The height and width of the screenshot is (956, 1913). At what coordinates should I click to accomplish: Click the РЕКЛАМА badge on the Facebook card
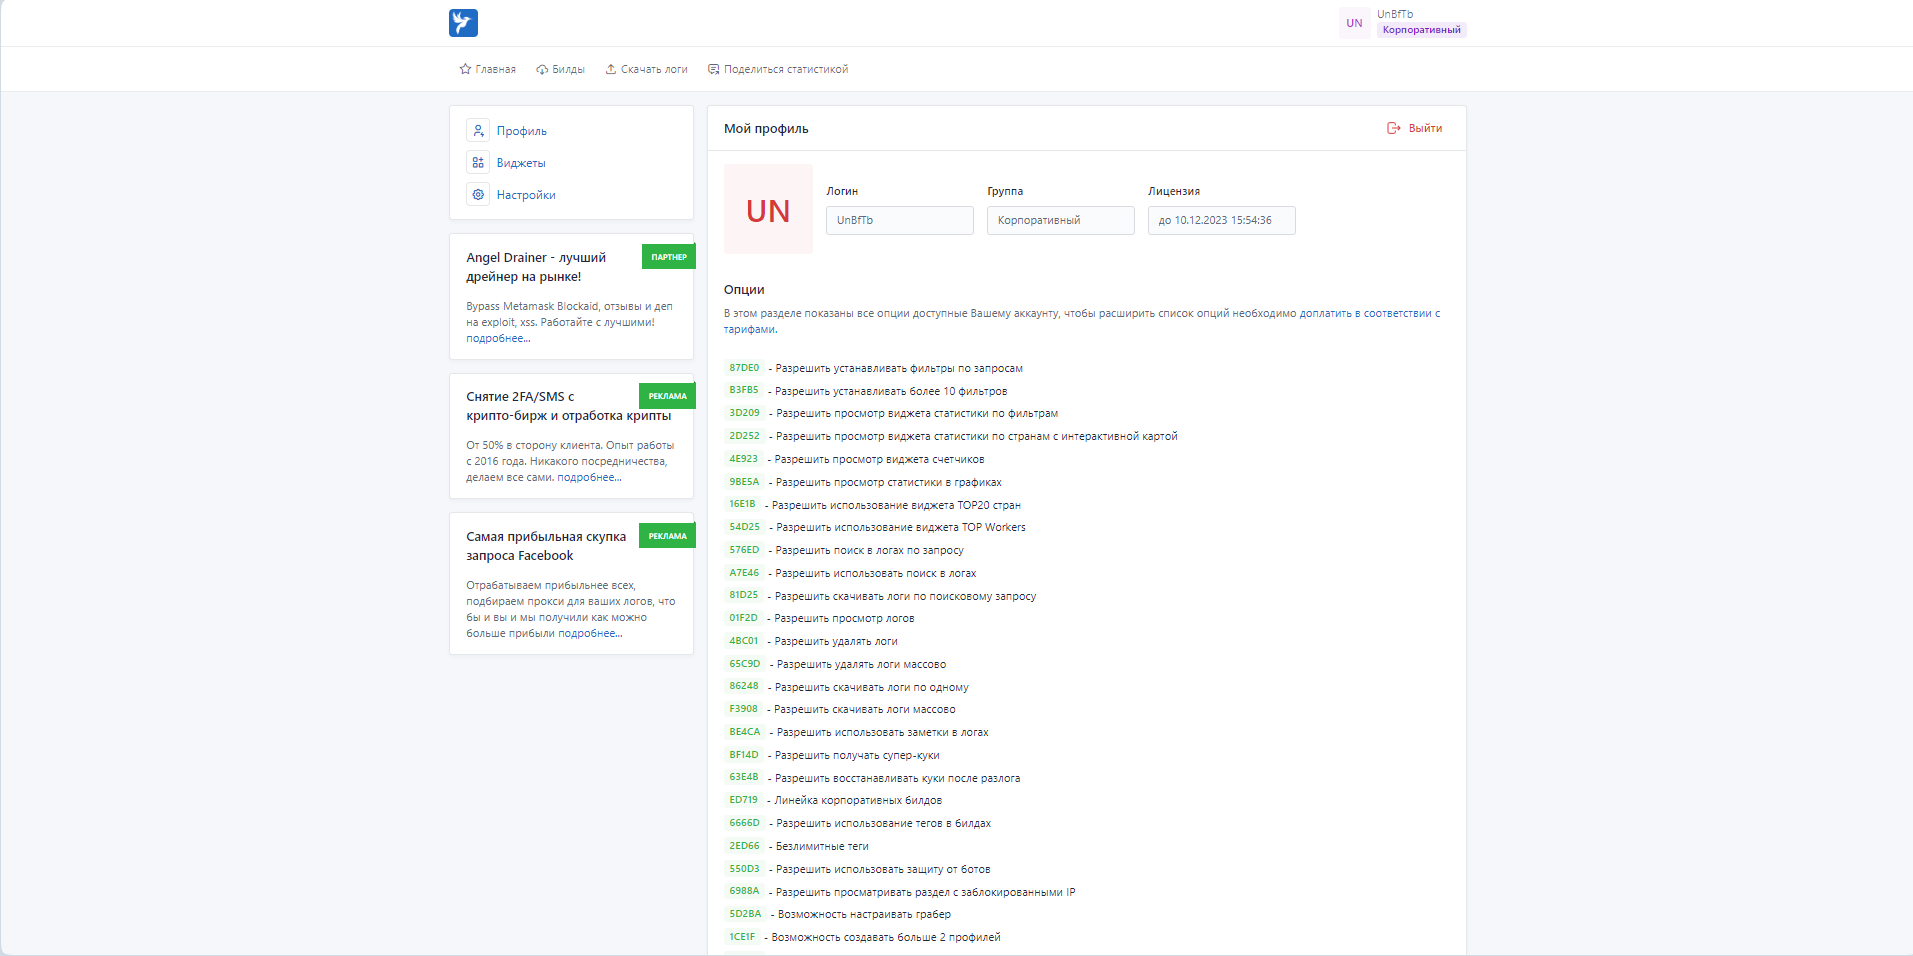click(x=667, y=536)
